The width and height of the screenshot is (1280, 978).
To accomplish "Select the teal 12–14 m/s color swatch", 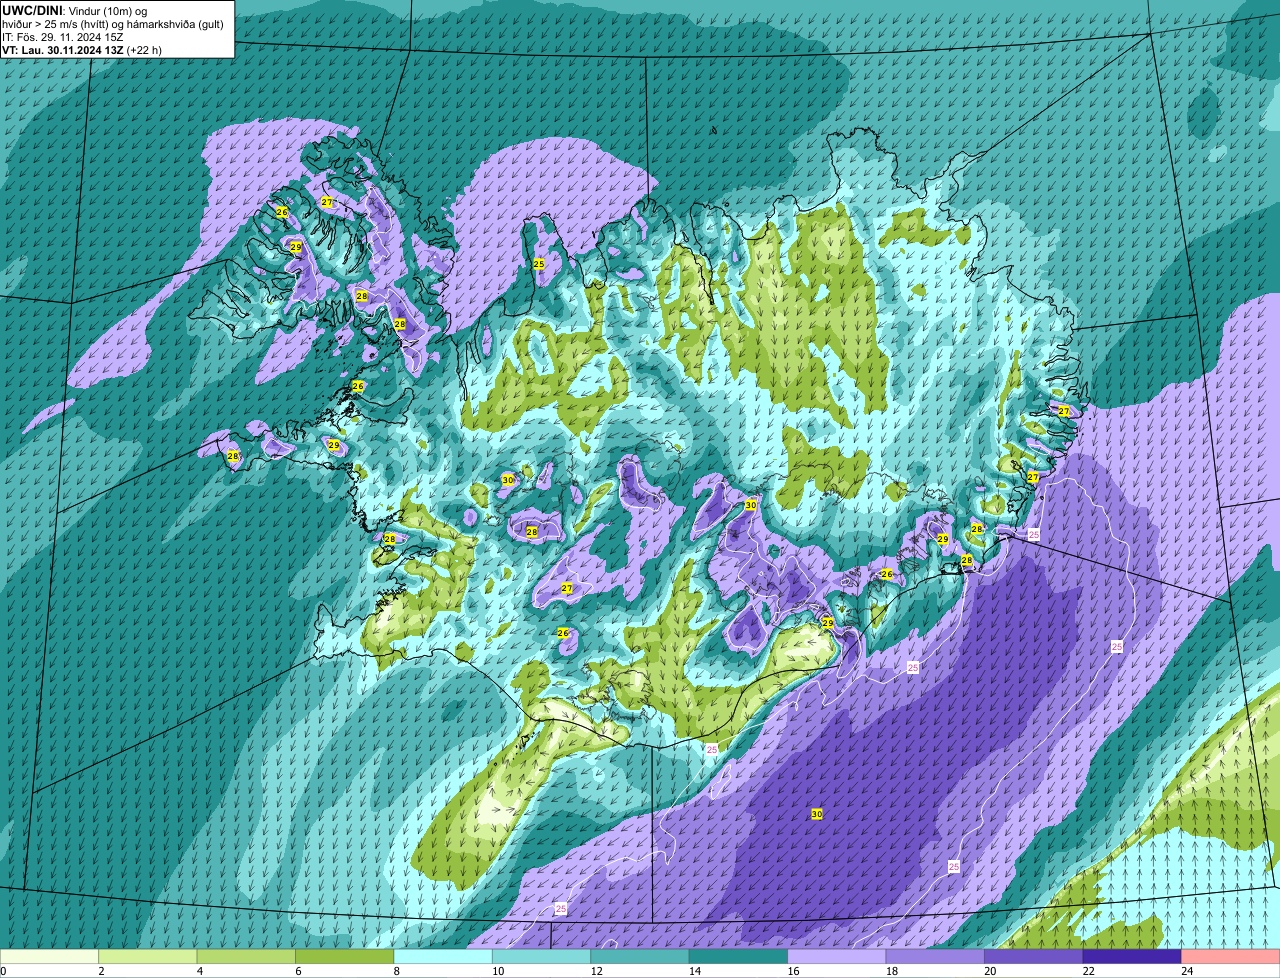I will point(641,956).
